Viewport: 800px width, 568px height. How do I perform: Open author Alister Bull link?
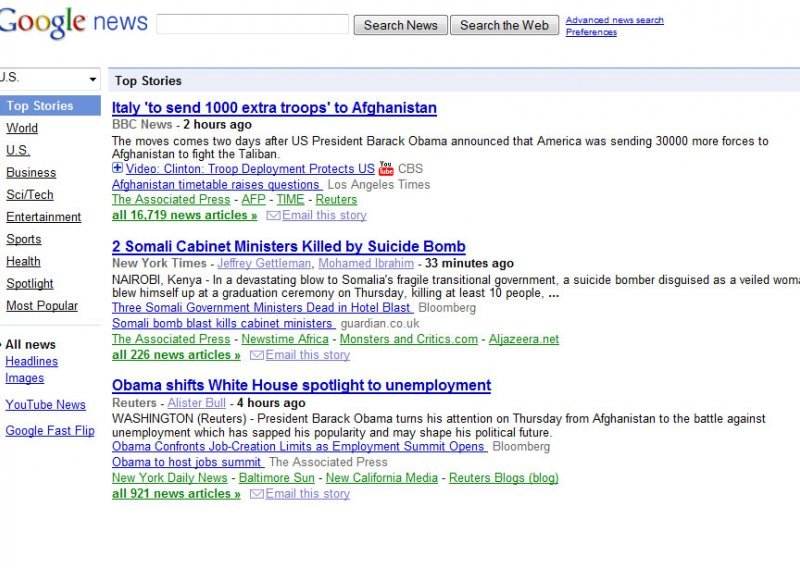click(196, 403)
